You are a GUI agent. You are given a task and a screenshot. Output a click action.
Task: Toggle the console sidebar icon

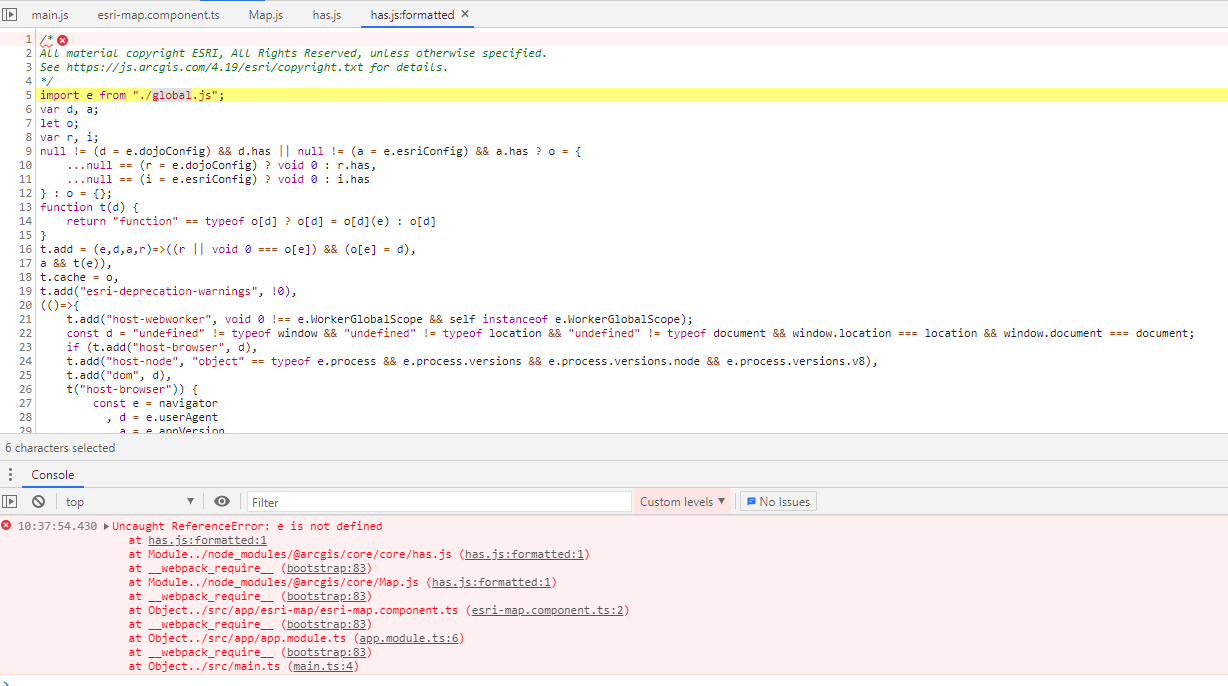point(10,501)
